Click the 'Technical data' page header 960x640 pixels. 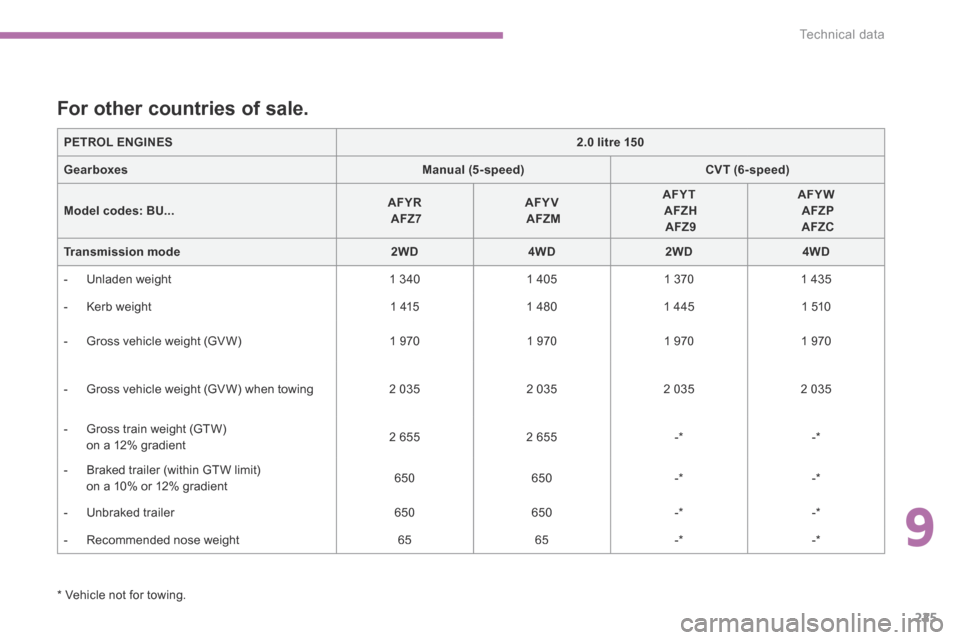pyautogui.click(x=841, y=34)
